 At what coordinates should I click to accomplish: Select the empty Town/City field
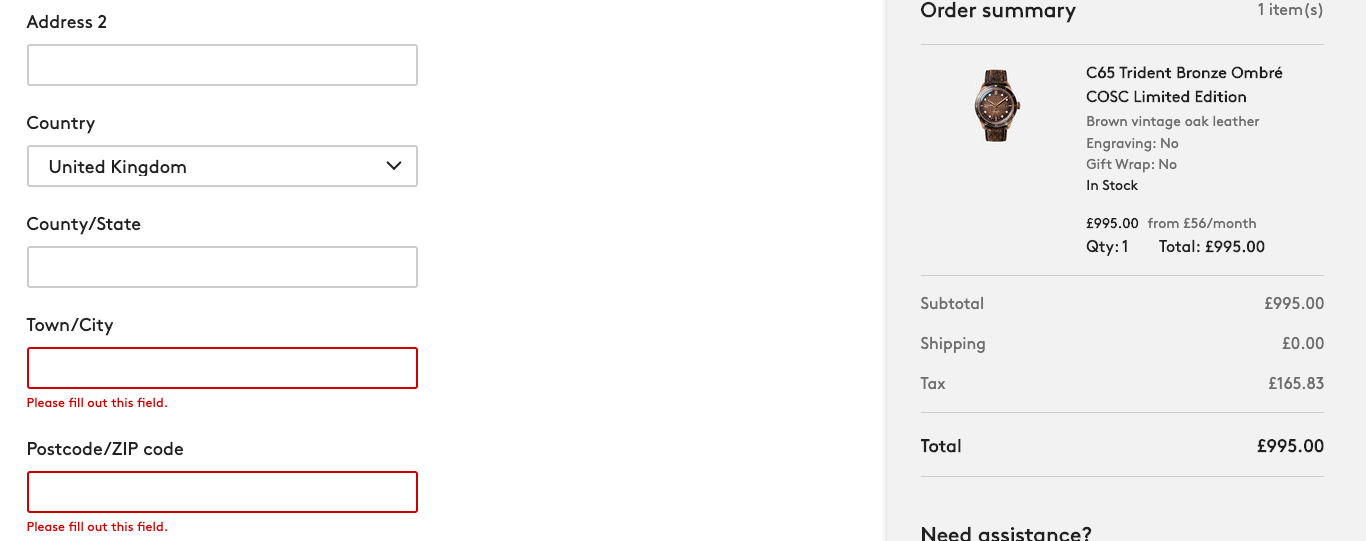[x=222, y=368]
